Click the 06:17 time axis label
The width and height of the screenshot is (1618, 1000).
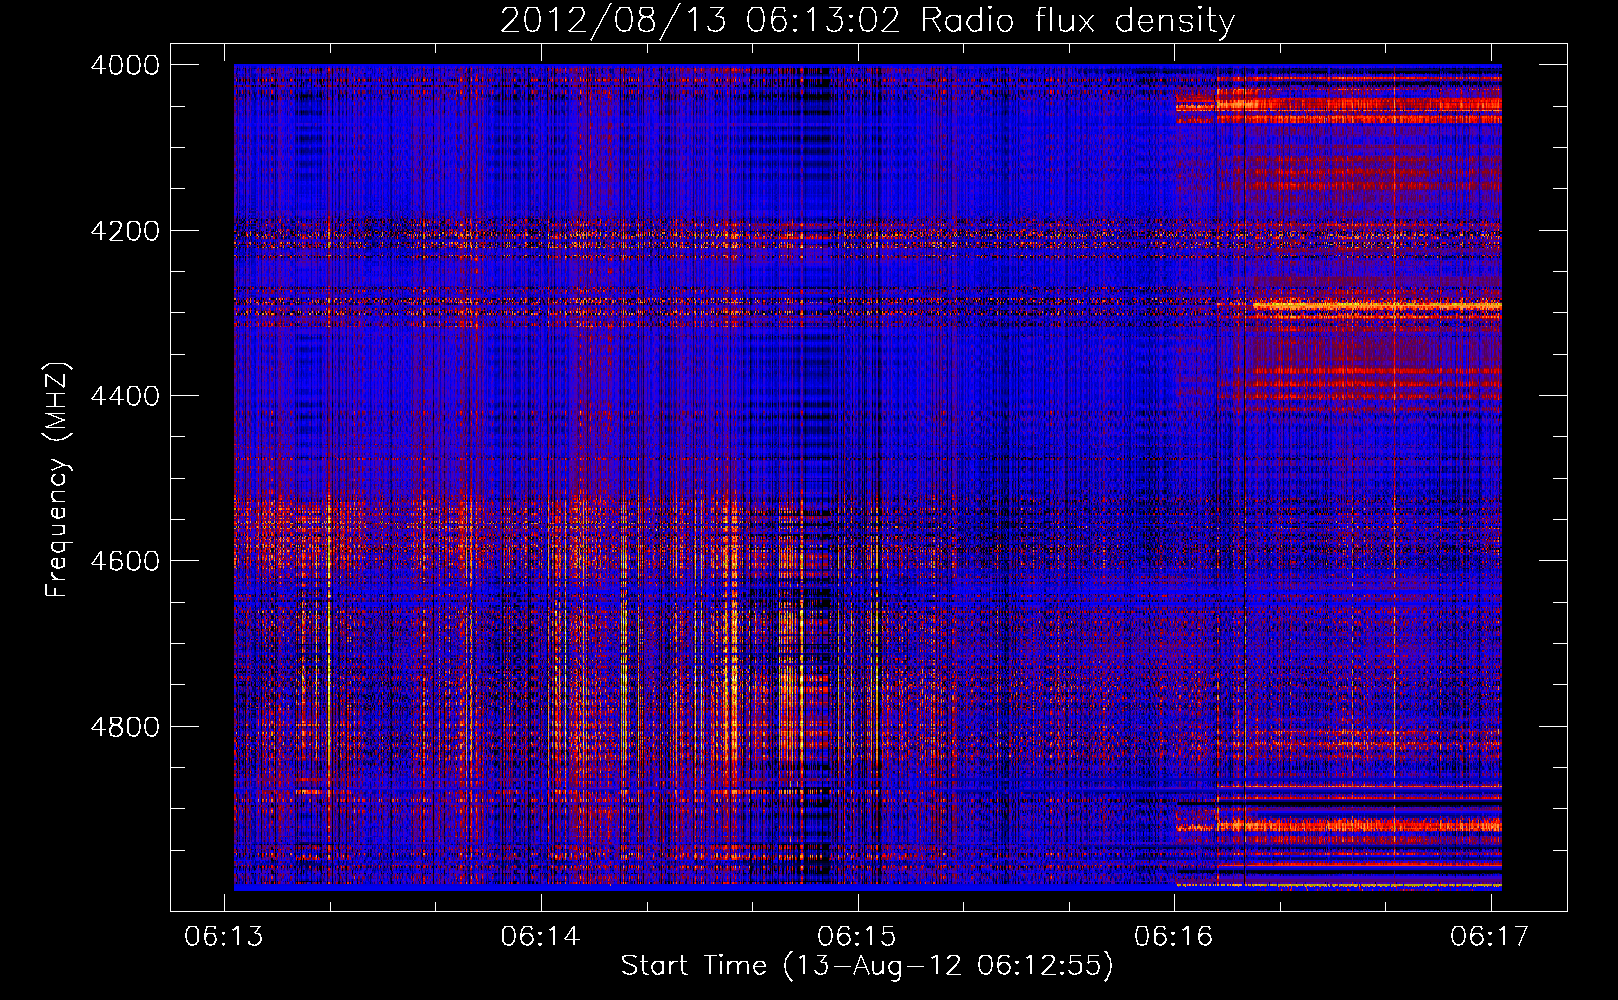(1490, 936)
